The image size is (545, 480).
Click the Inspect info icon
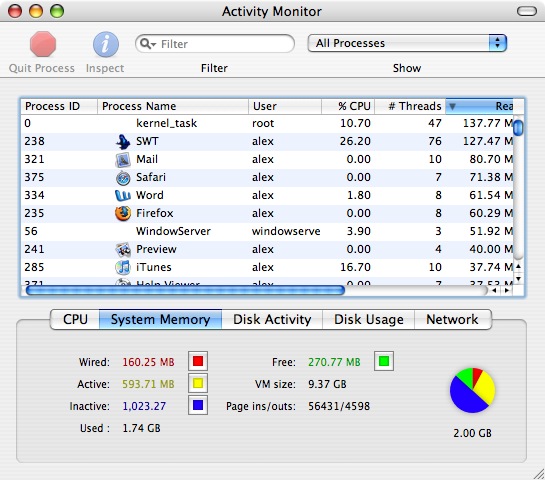point(106,44)
